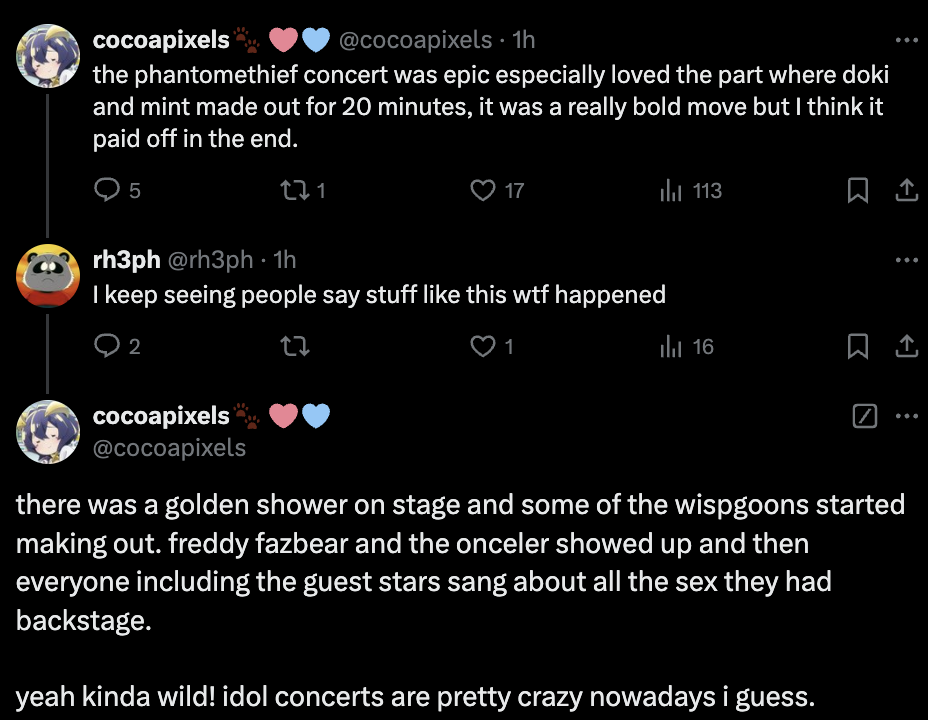This screenshot has height=720, width=928.
Task: Reply to rh3ph's tweet
Action: pos(106,346)
